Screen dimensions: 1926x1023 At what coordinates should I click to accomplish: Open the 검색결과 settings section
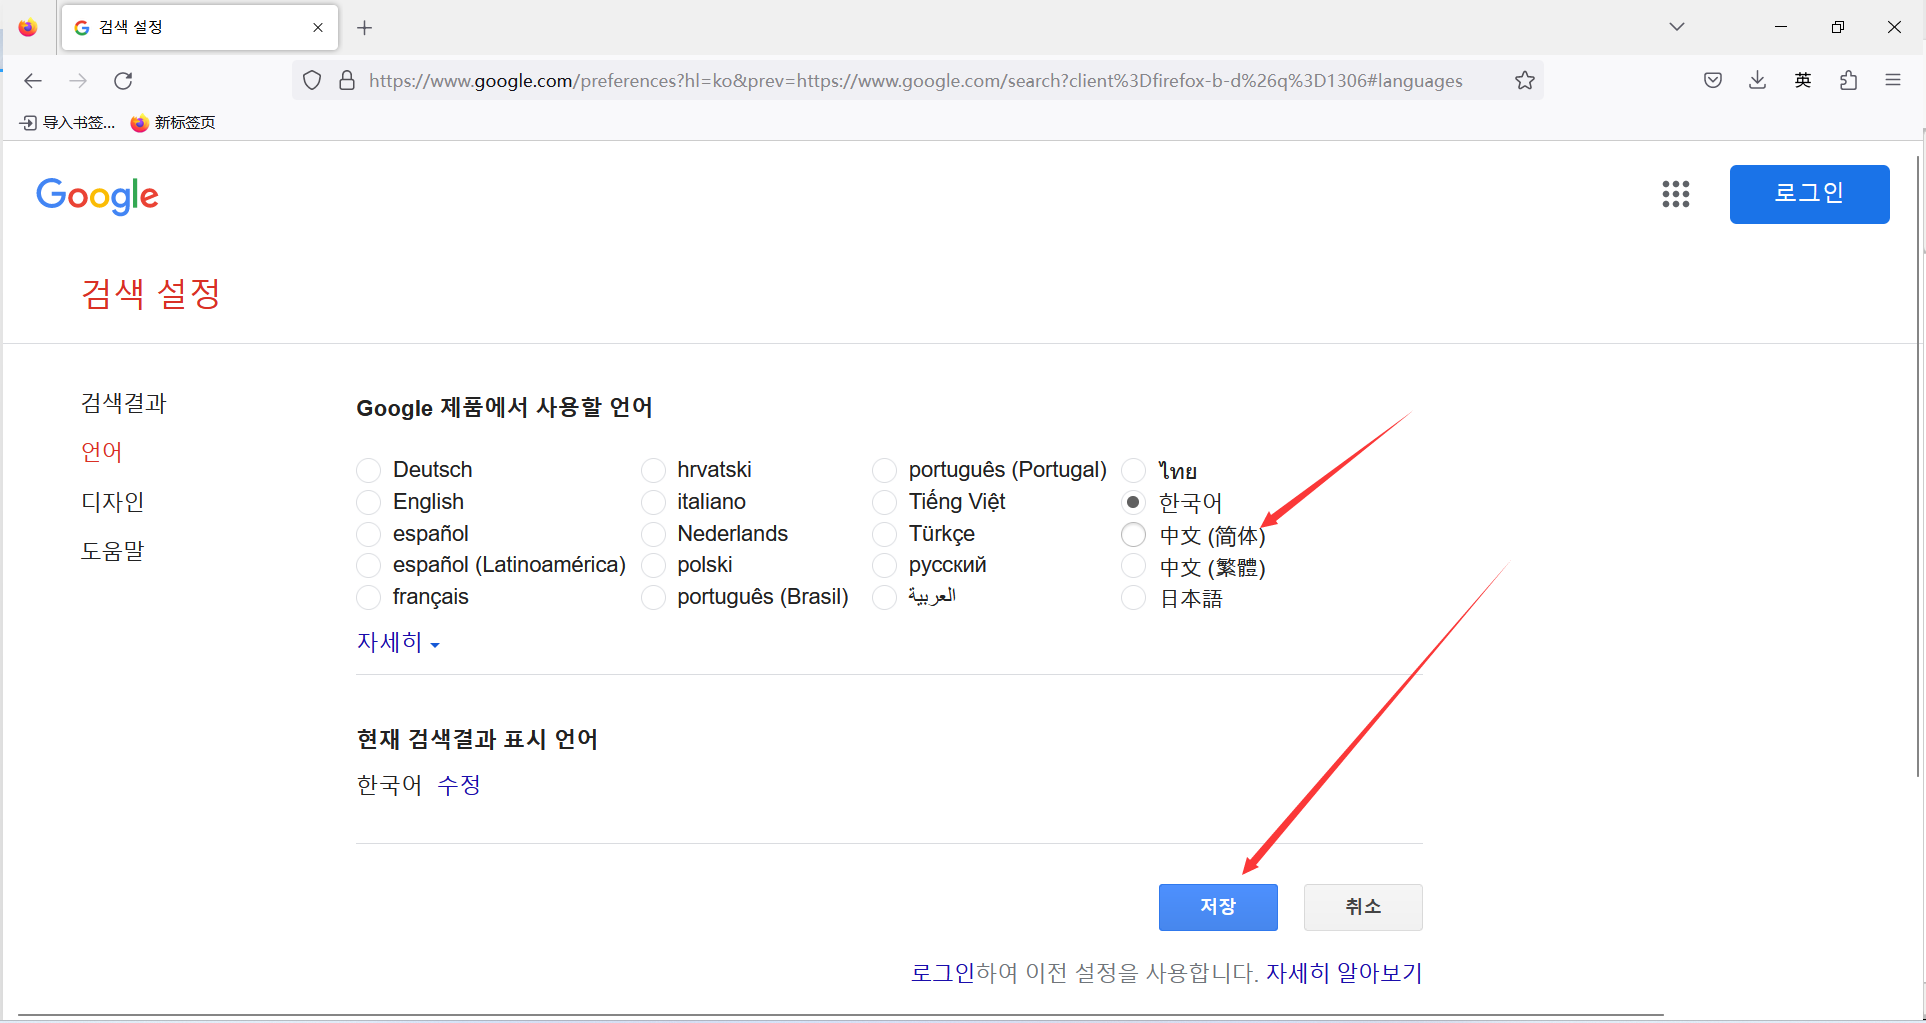124,403
